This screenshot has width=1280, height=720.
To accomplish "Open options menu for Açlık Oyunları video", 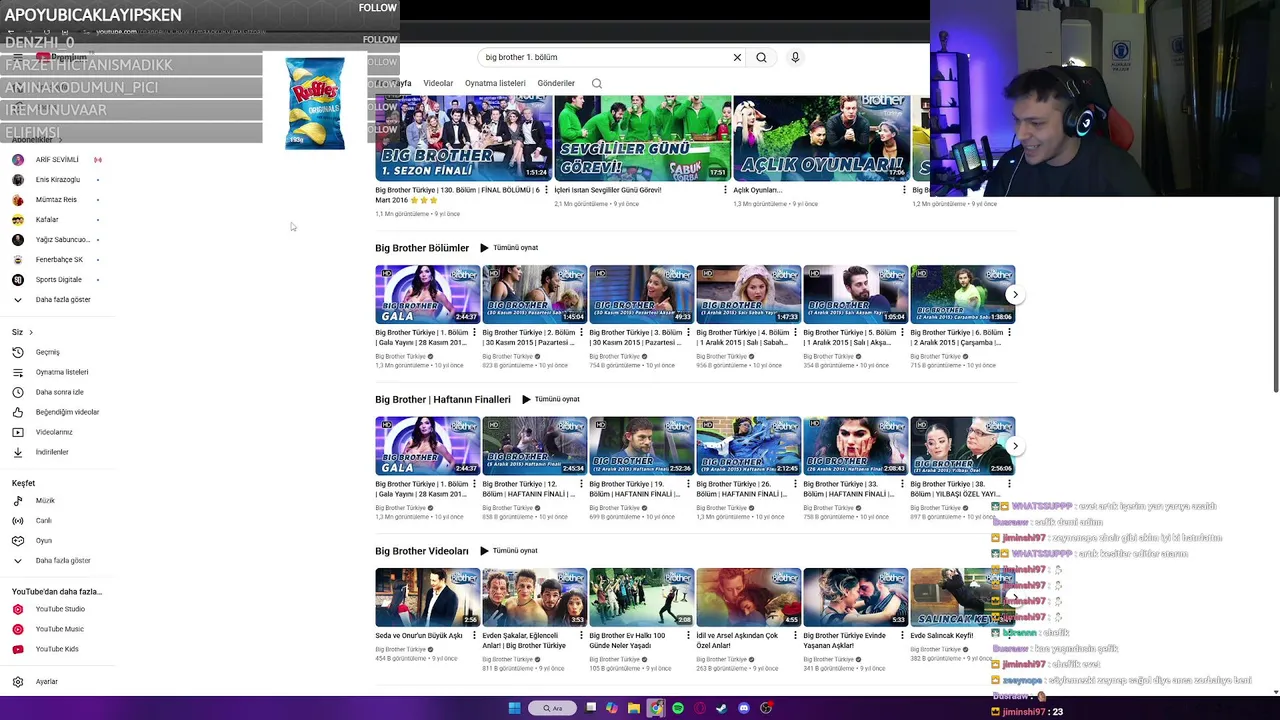I will pyautogui.click(x=904, y=190).
